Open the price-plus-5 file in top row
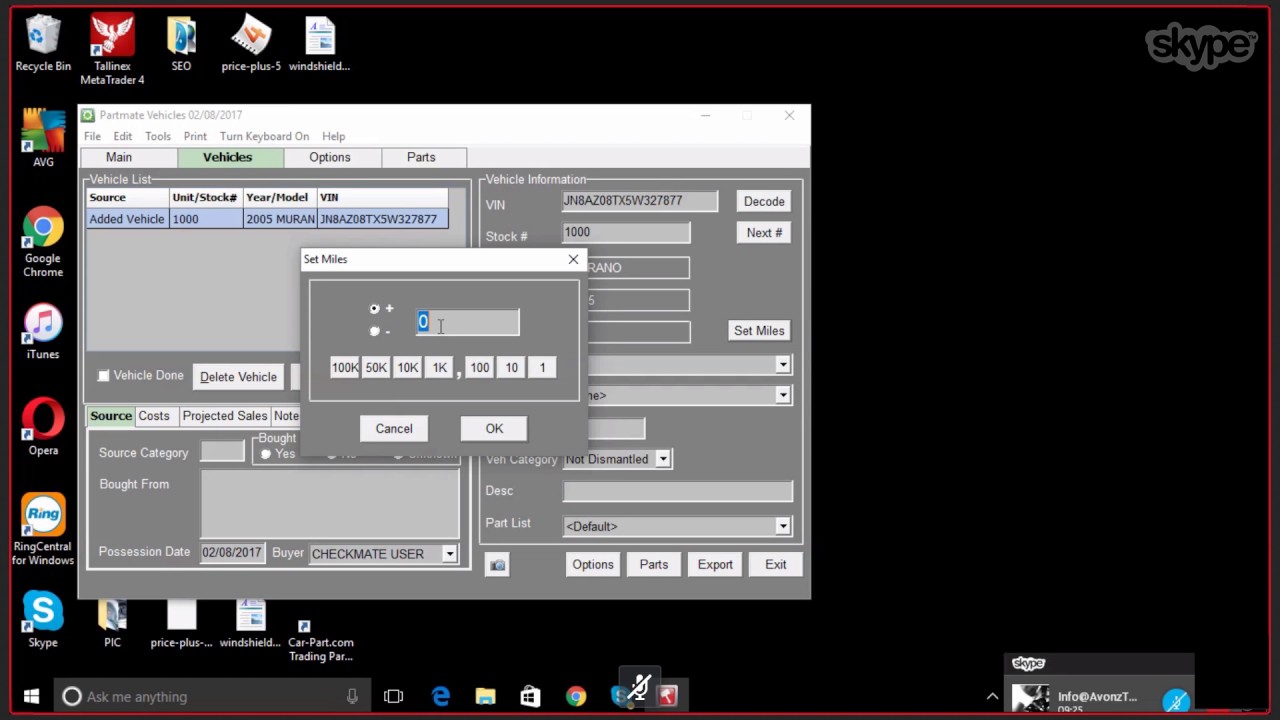Screen dimensions: 1280x720 coord(251,44)
